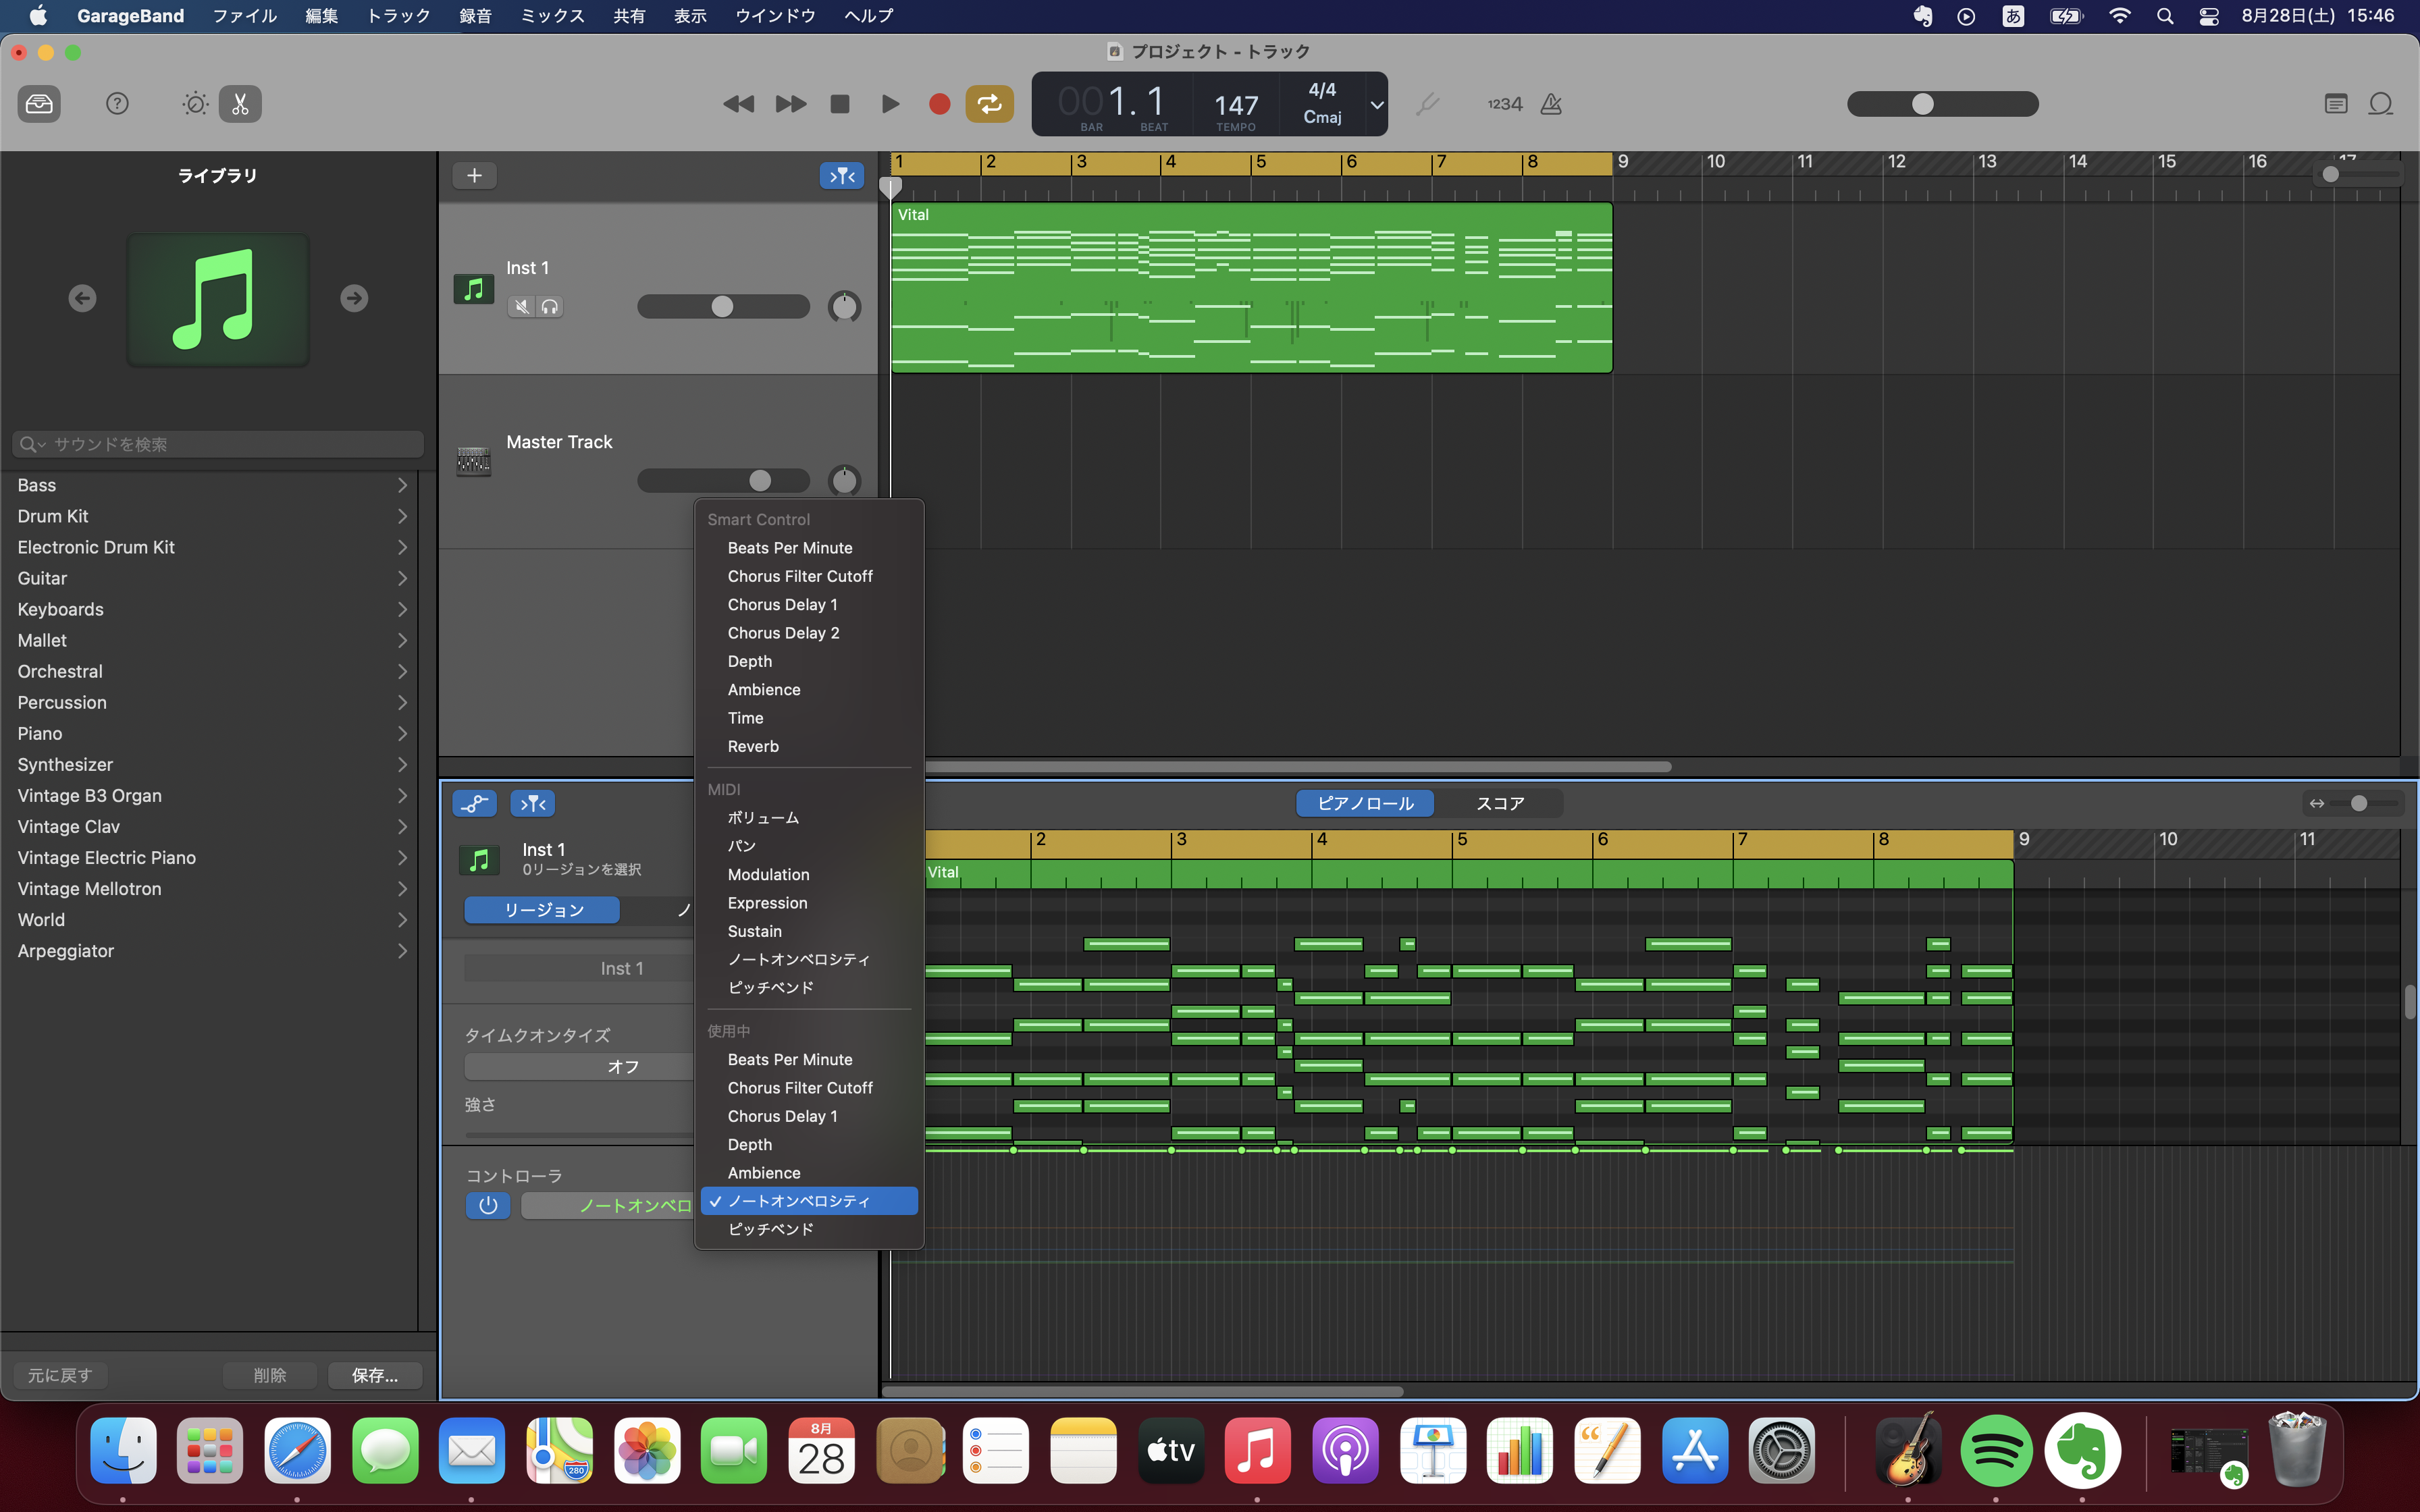
Task: Select Modulation from the MIDI menu
Action: click(x=768, y=875)
